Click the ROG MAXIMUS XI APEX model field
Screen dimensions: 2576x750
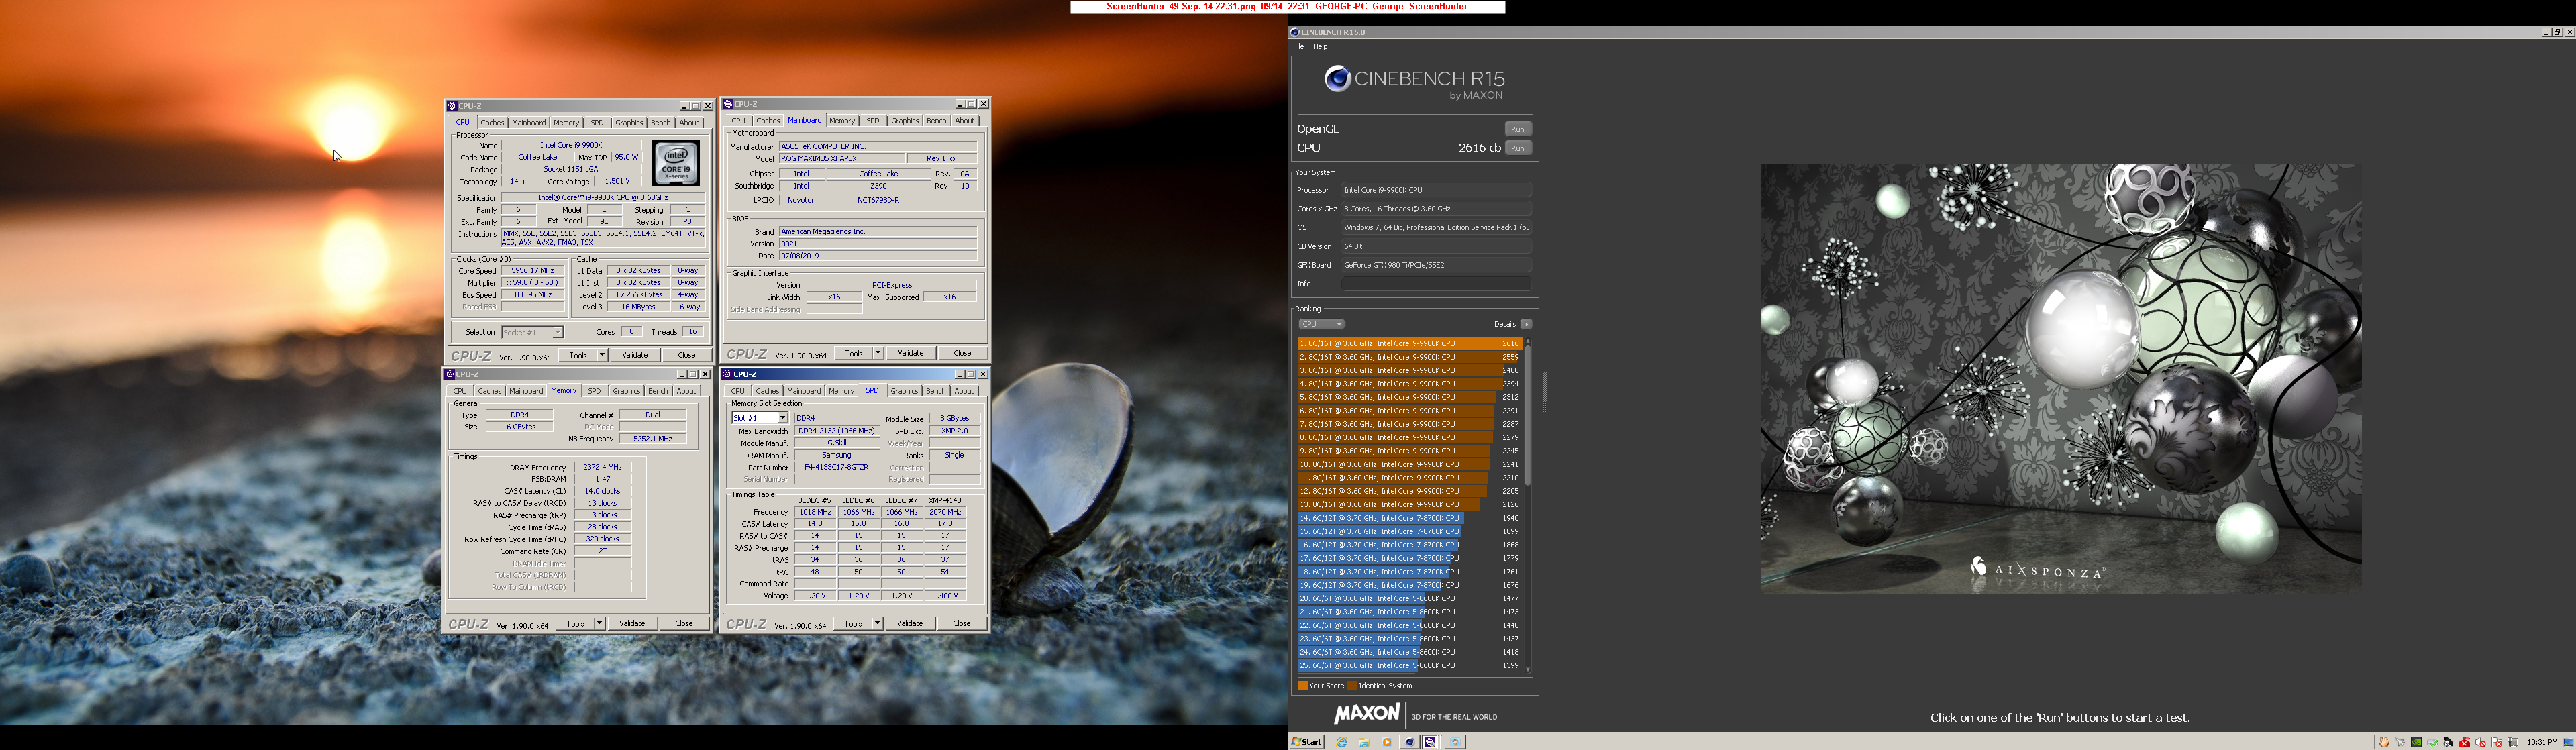point(842,159)
